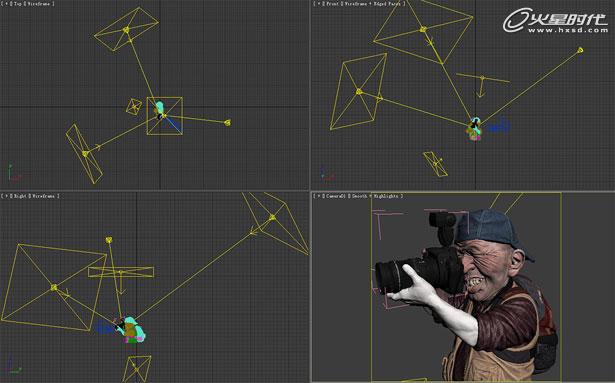
Task: Open Wireframe shading menu in Right viewport
Action: point(44,195)
